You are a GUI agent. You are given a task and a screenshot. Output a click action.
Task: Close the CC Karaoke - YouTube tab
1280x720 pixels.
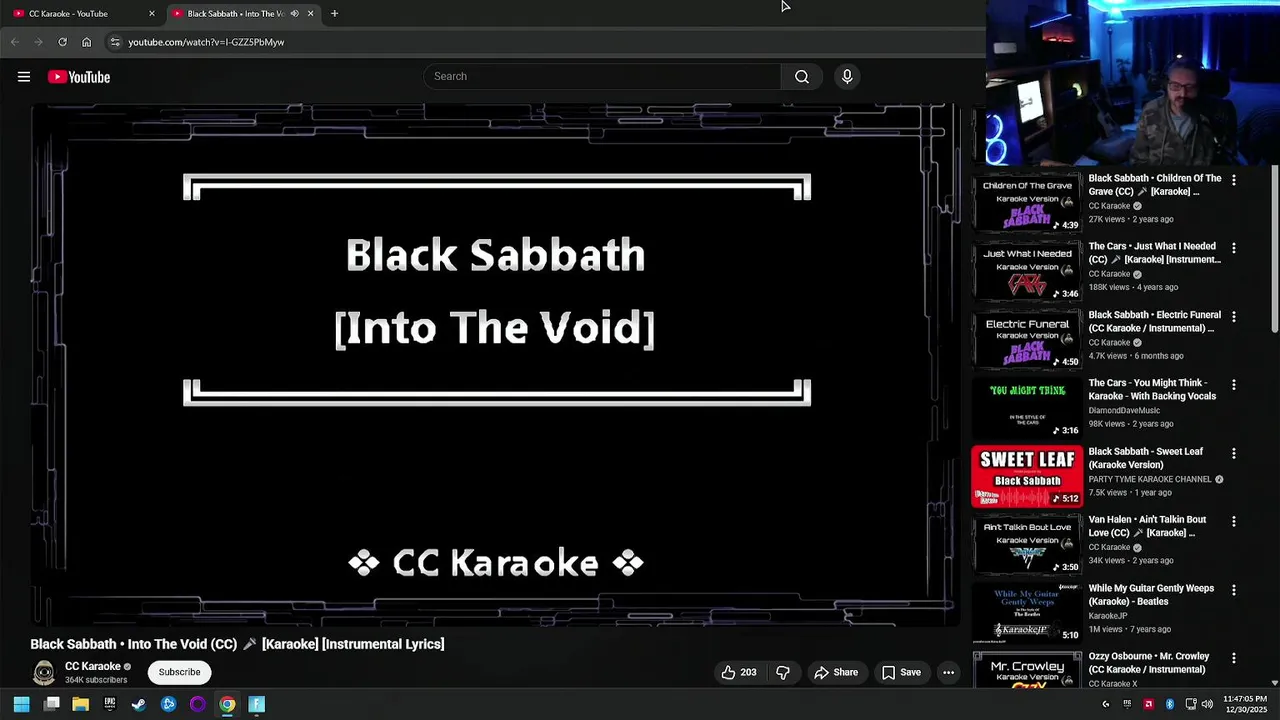coord(152,14)
